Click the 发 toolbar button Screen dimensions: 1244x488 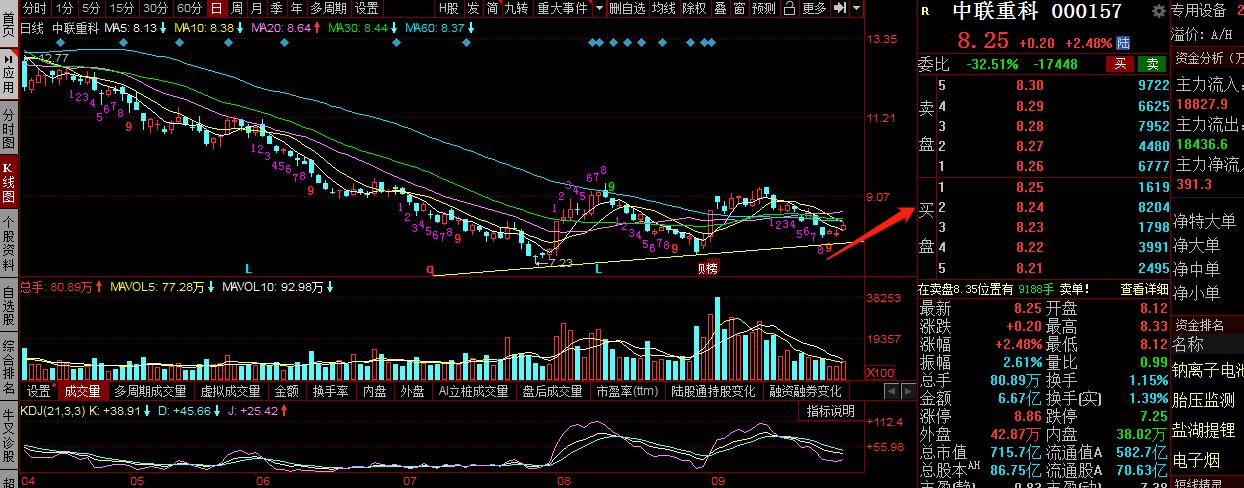click(x=473, y=9)
